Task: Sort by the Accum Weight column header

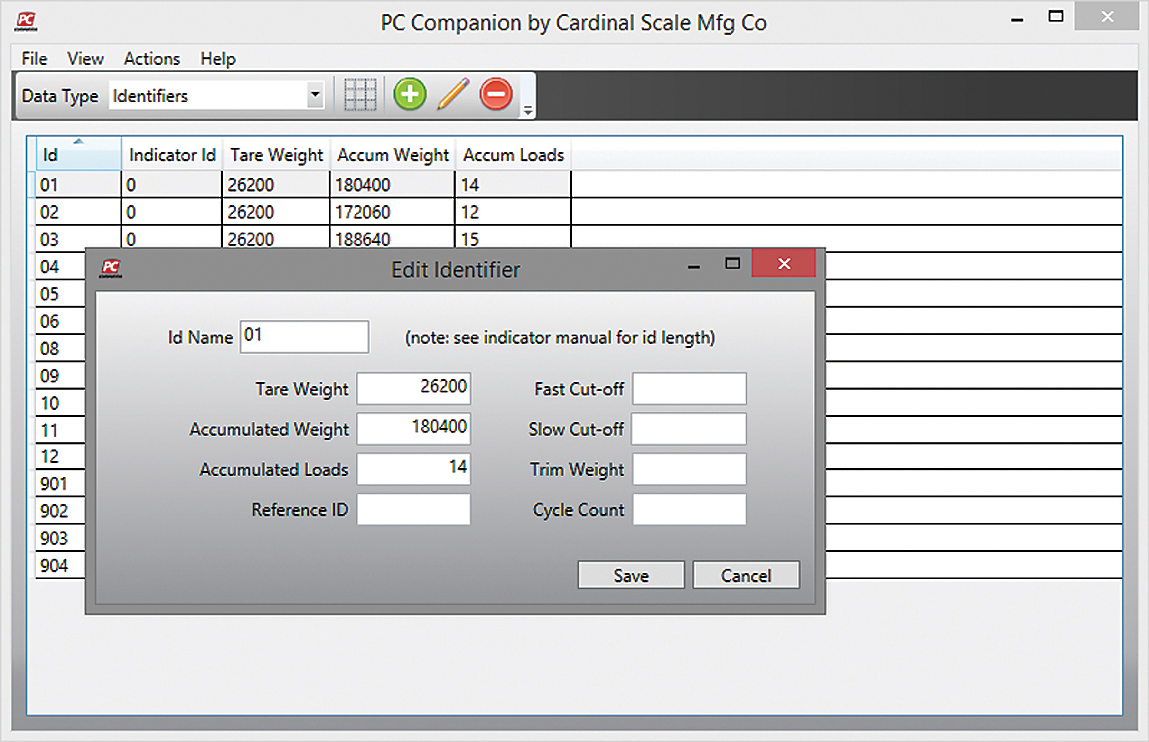Action: click(x=393, y=155)
